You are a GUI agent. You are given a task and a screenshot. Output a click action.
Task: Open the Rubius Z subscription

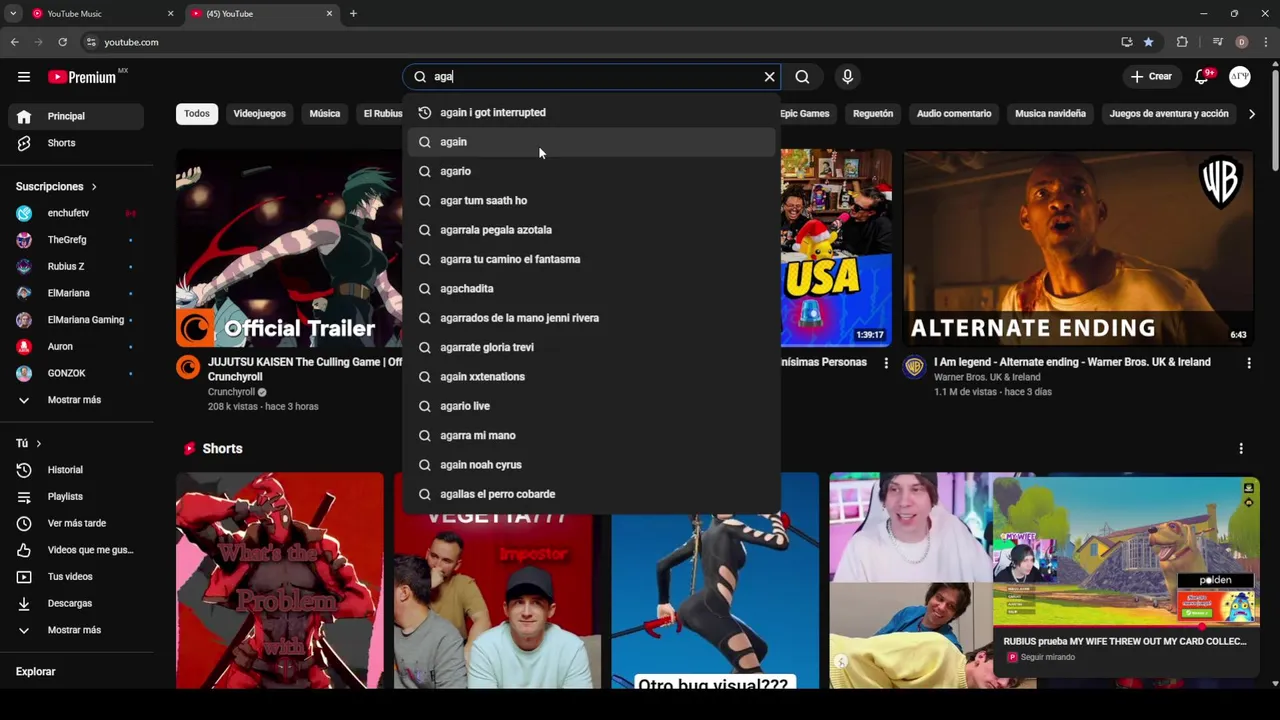(x=76, y=267)
